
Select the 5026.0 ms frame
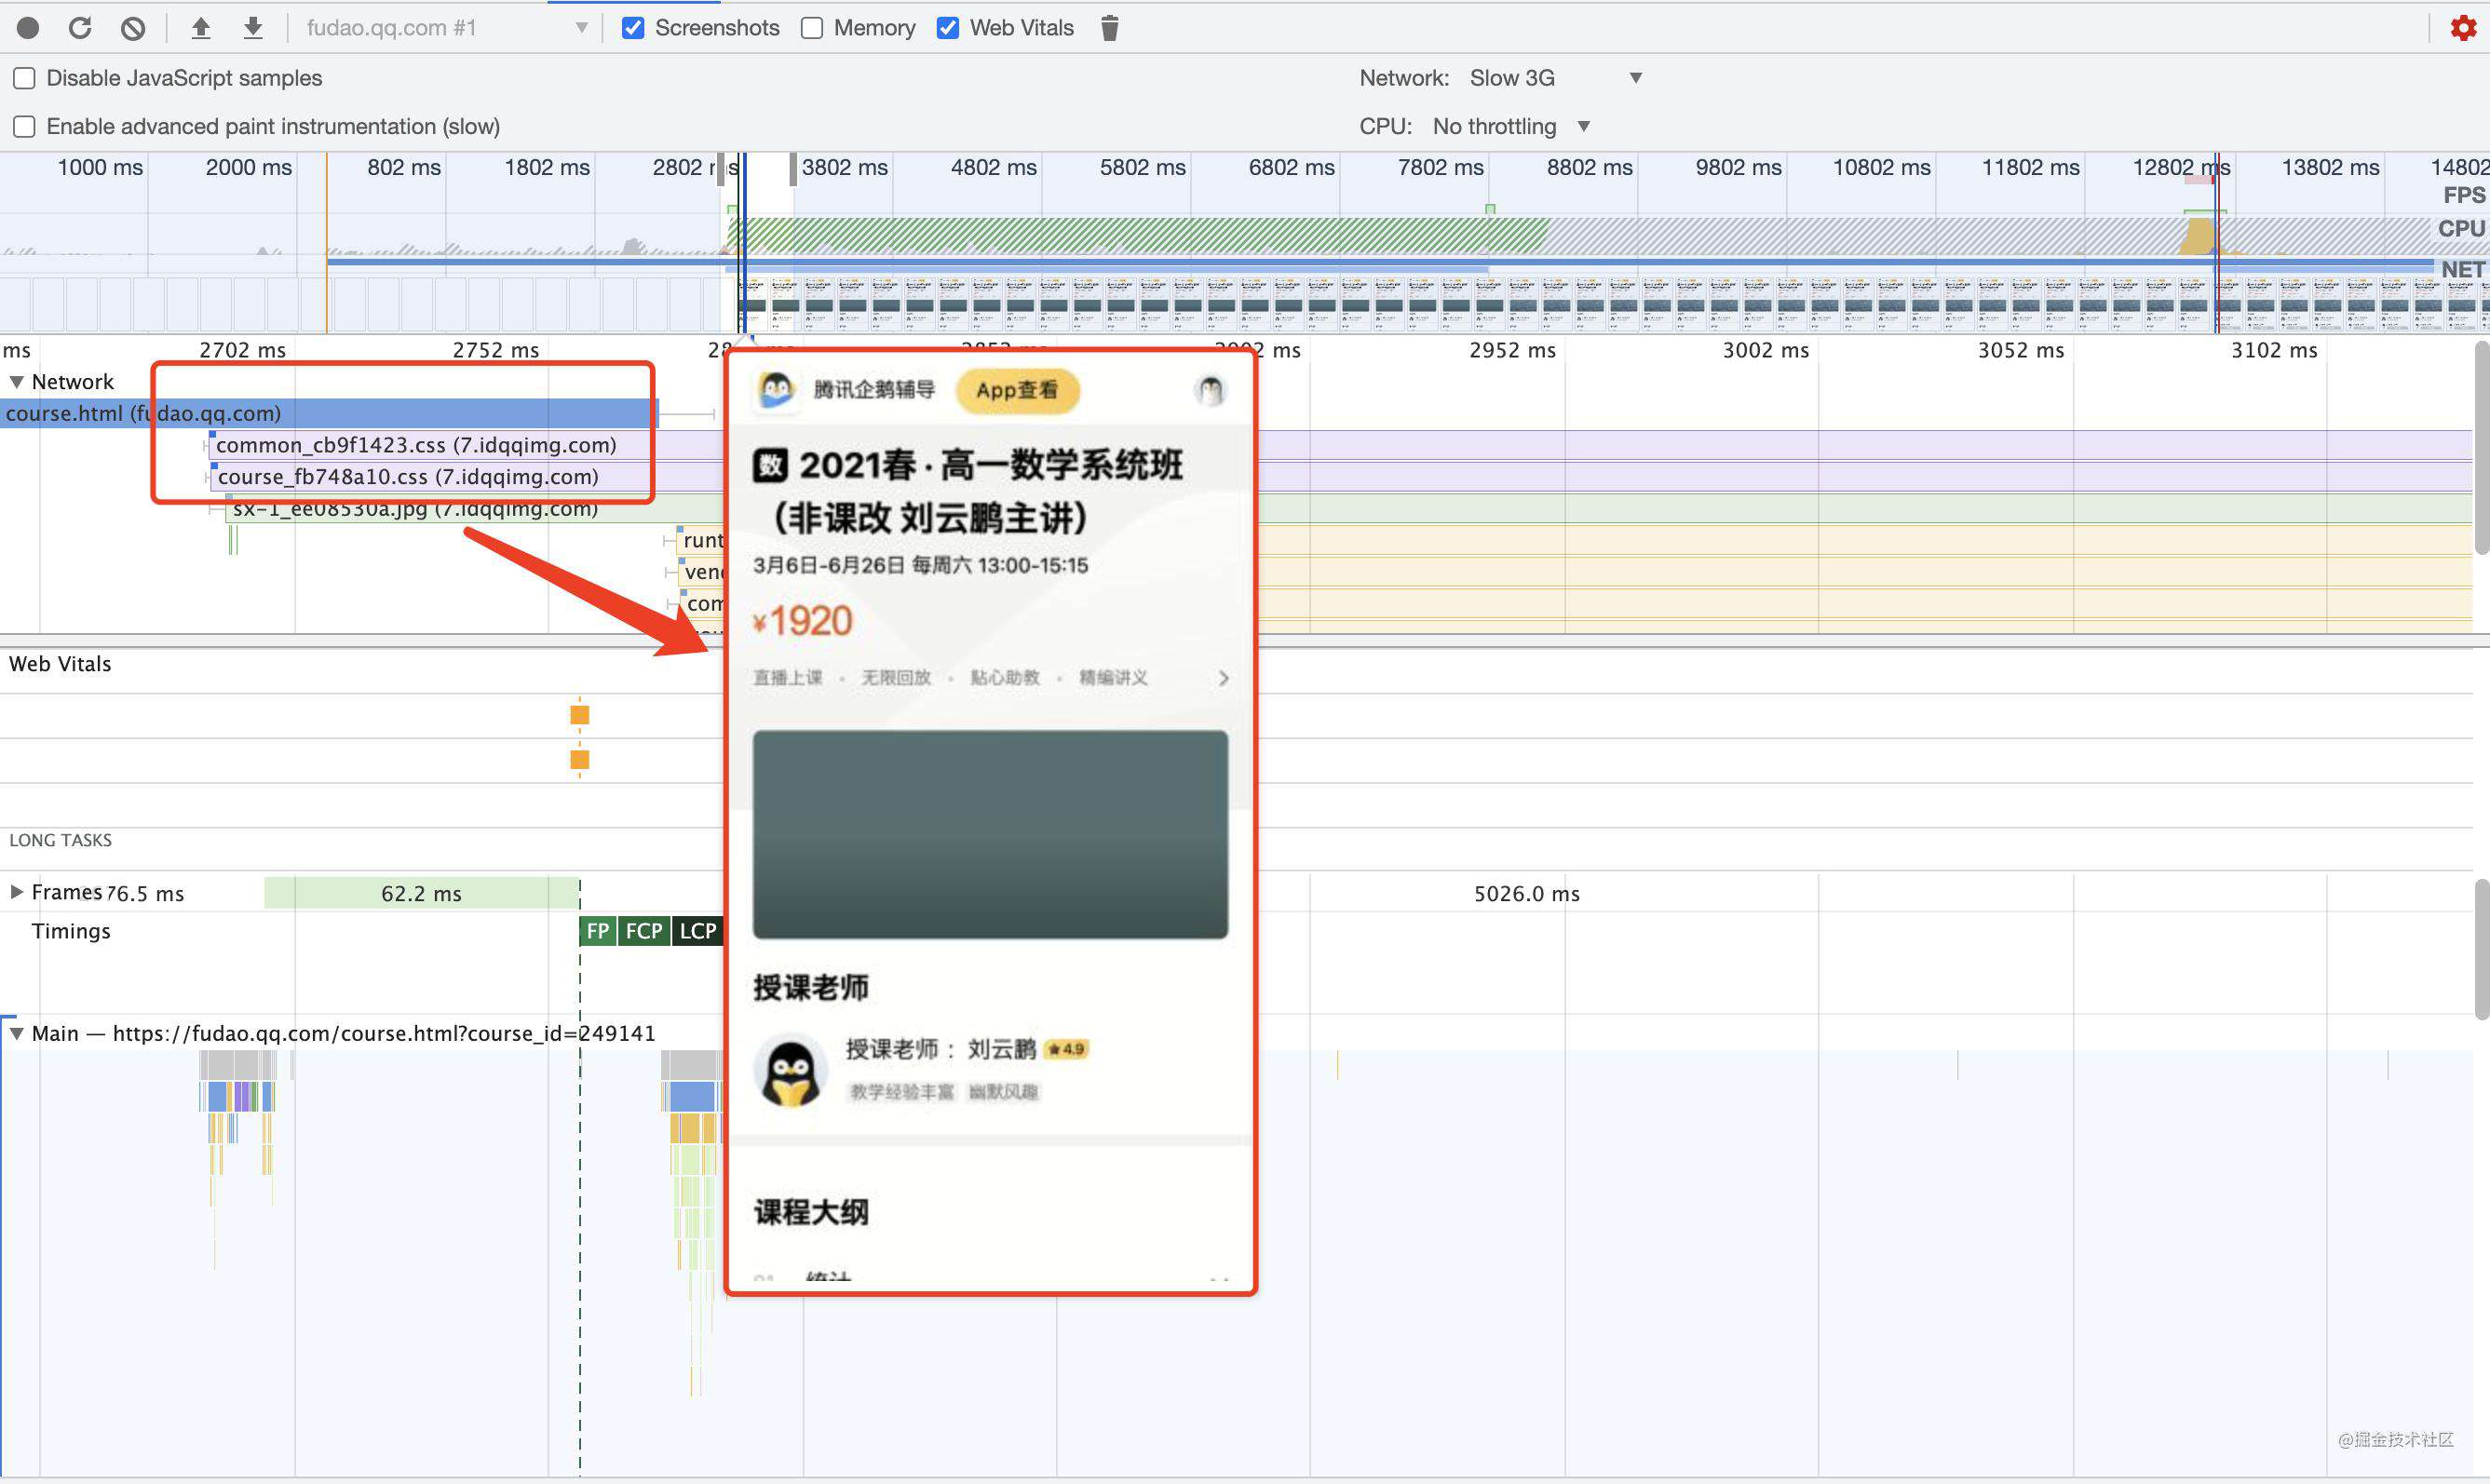1526,893
